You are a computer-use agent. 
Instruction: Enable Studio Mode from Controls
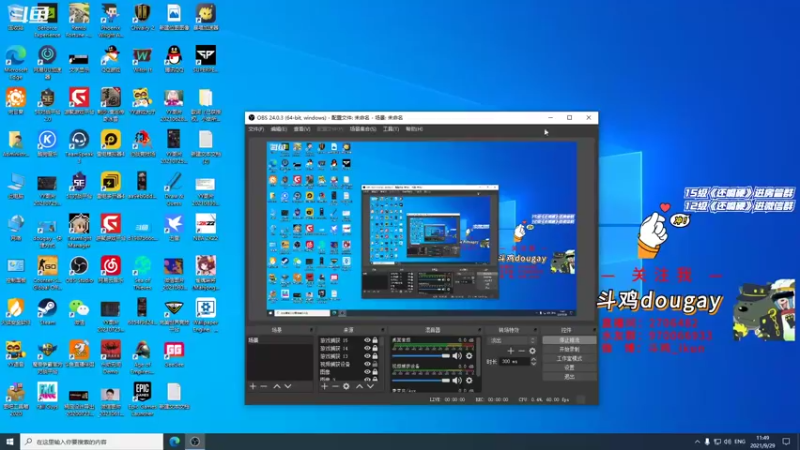[x=569, y=359]
